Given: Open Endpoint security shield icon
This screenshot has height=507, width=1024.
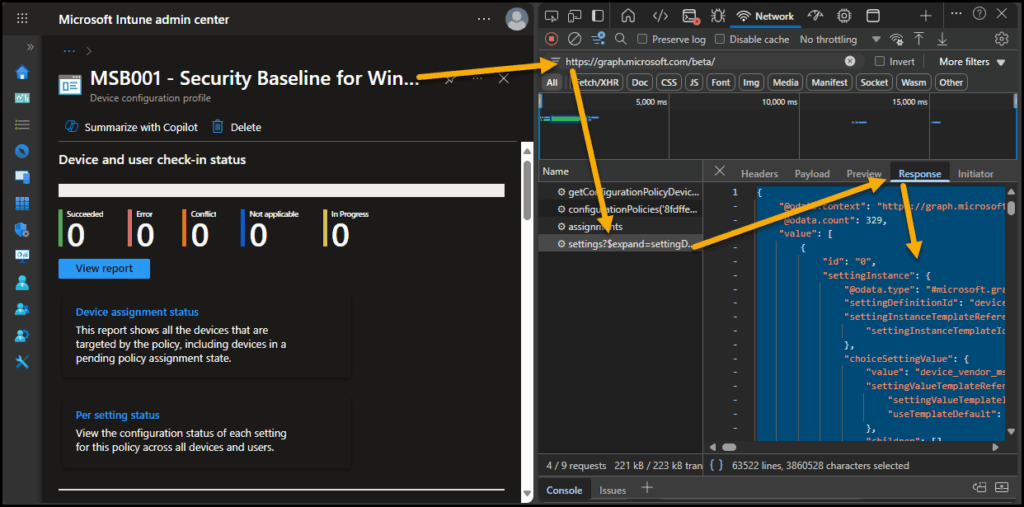Looking at the screenshot, I should [22, 229].
